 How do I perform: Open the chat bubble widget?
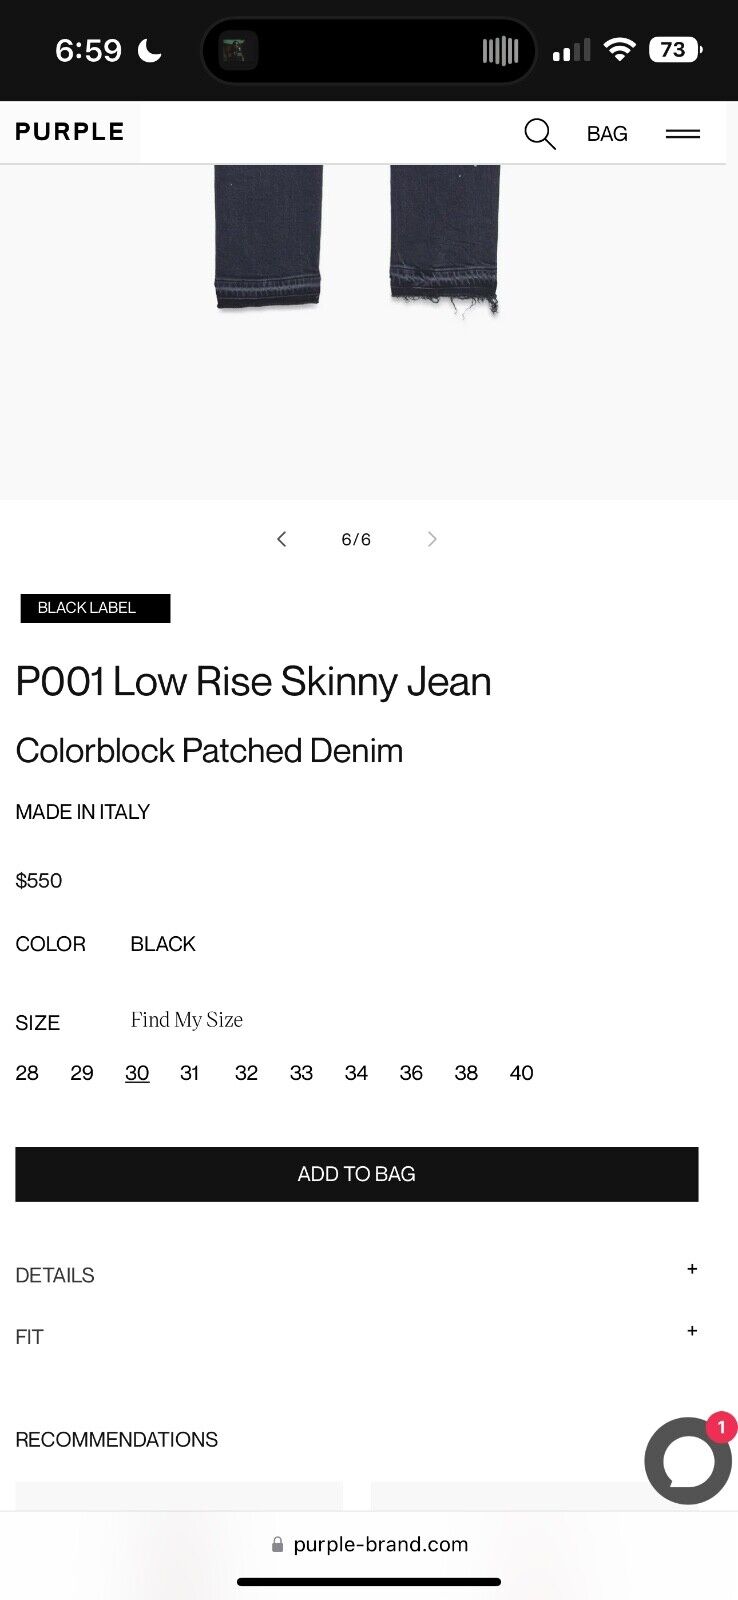[x=689, y=1459]
